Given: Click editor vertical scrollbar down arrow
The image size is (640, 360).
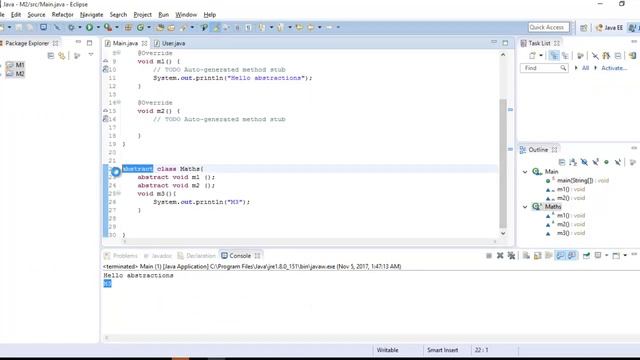Looking at the screenshot, I should point(503,233).
